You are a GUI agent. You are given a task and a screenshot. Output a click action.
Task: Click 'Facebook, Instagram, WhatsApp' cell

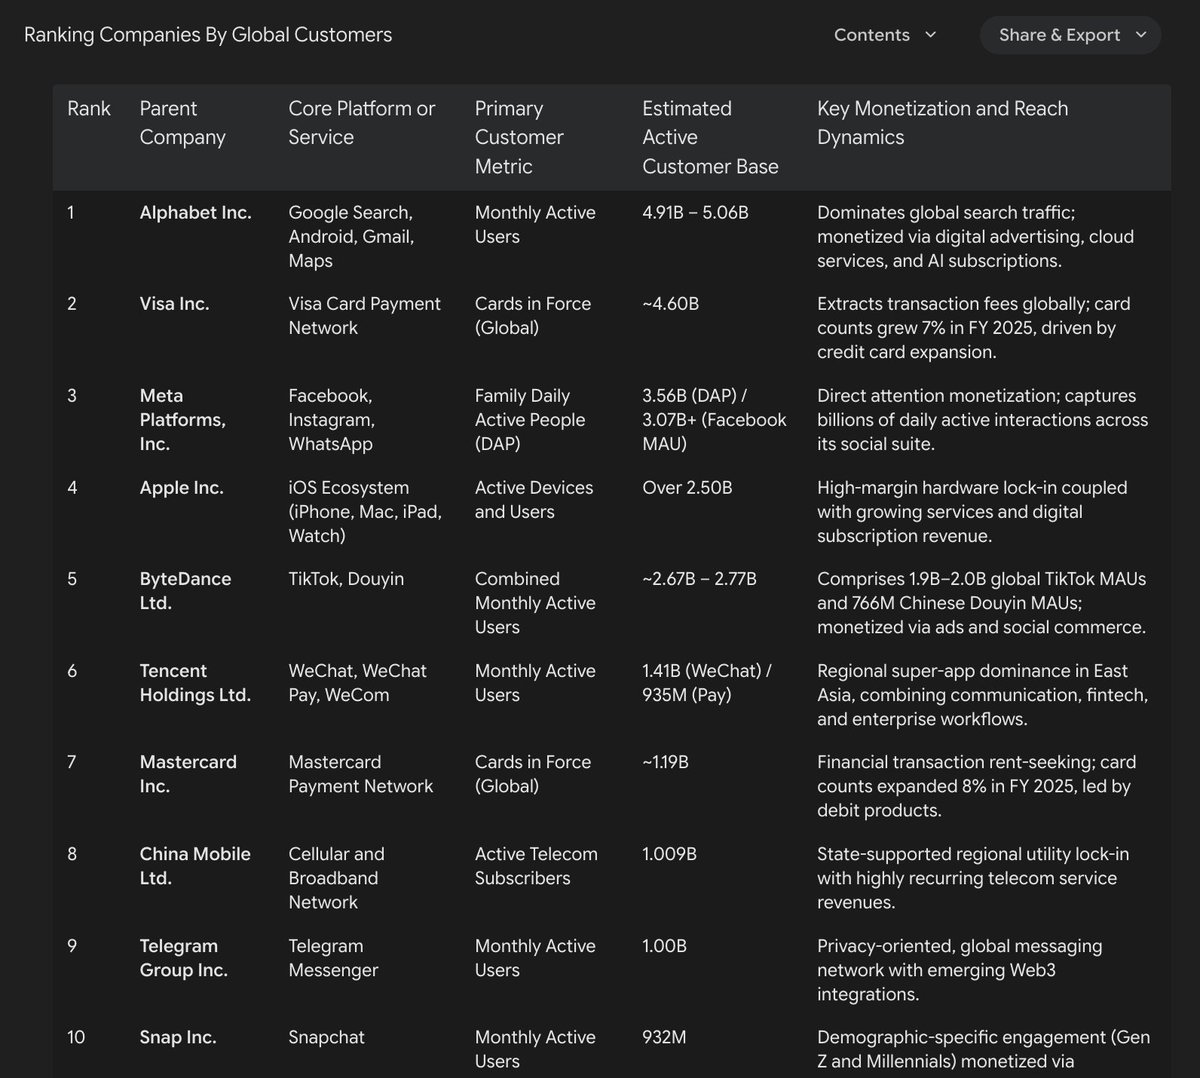332,420
